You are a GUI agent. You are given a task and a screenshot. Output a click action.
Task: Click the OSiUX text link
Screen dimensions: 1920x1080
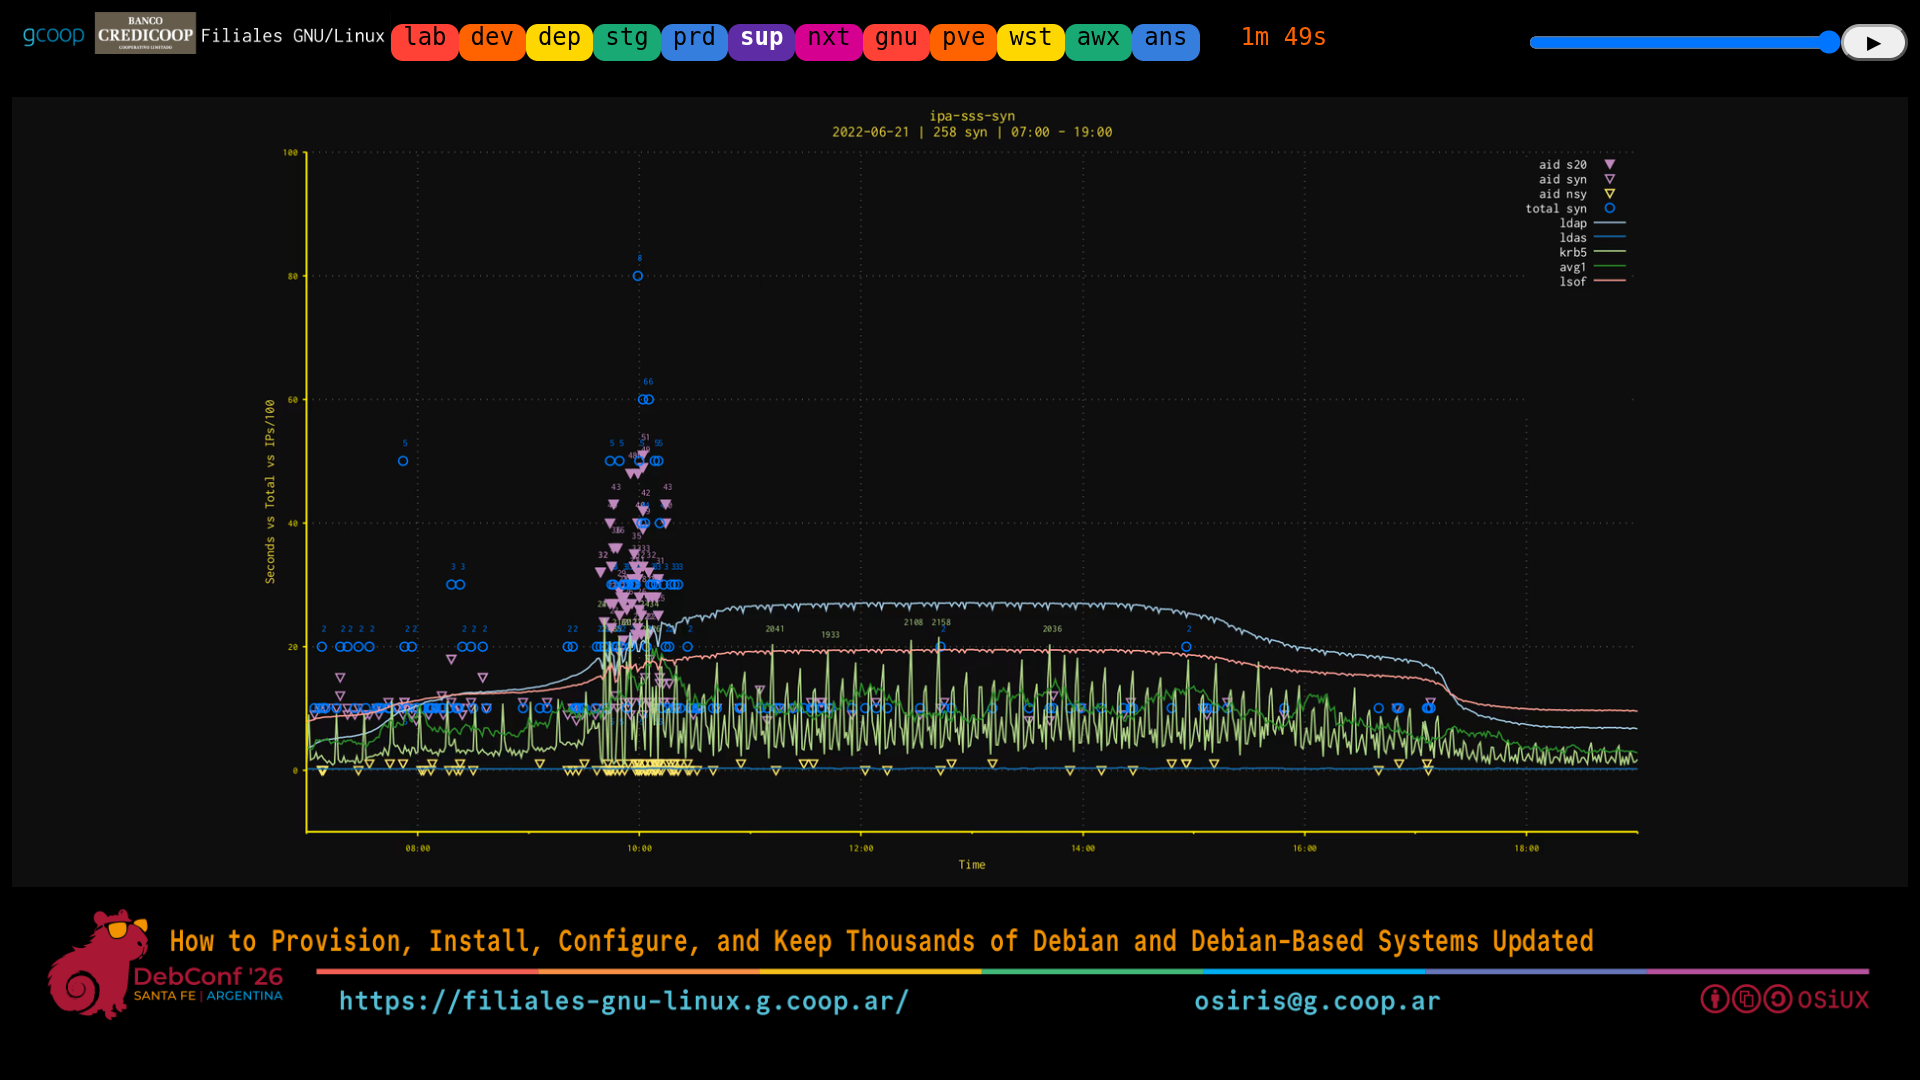click(1833, 1000)
